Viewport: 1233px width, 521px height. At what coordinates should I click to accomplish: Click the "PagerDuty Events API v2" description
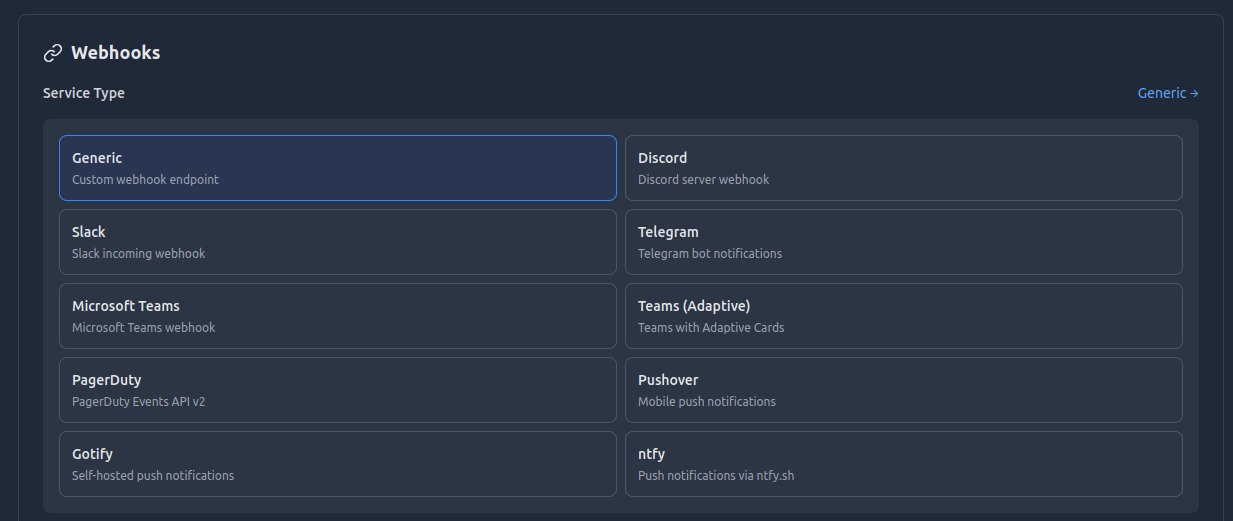pos(138,402)
